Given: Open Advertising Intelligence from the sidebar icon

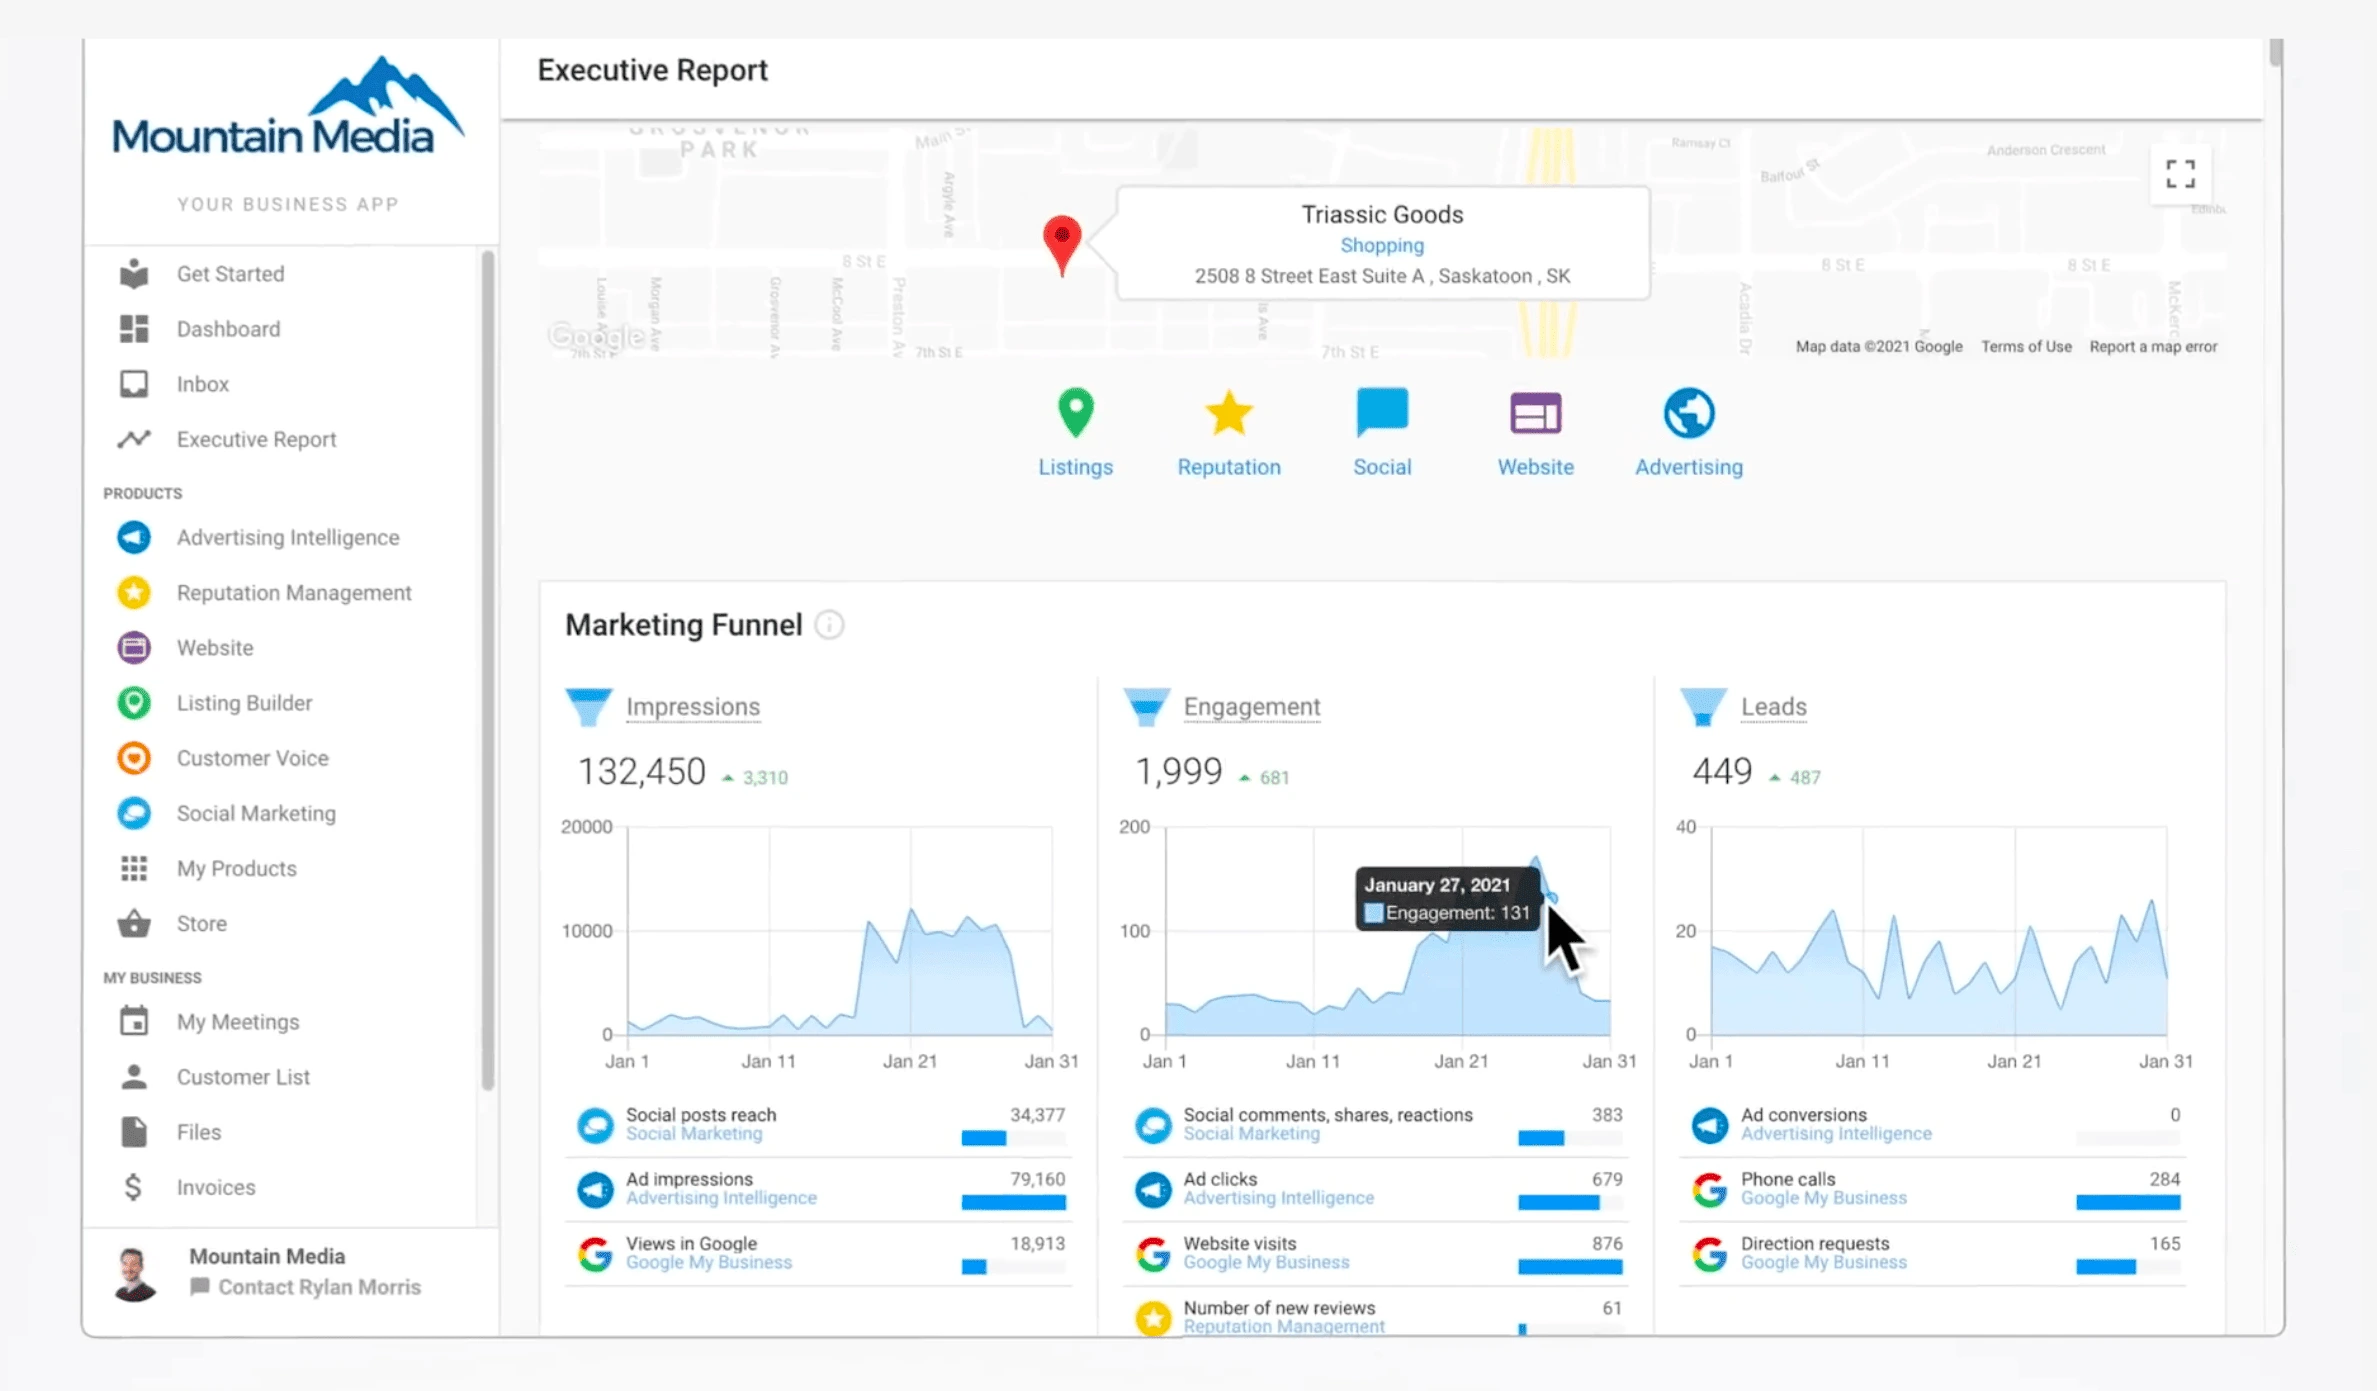Looking at the screenshot, I should click(134, 537).
